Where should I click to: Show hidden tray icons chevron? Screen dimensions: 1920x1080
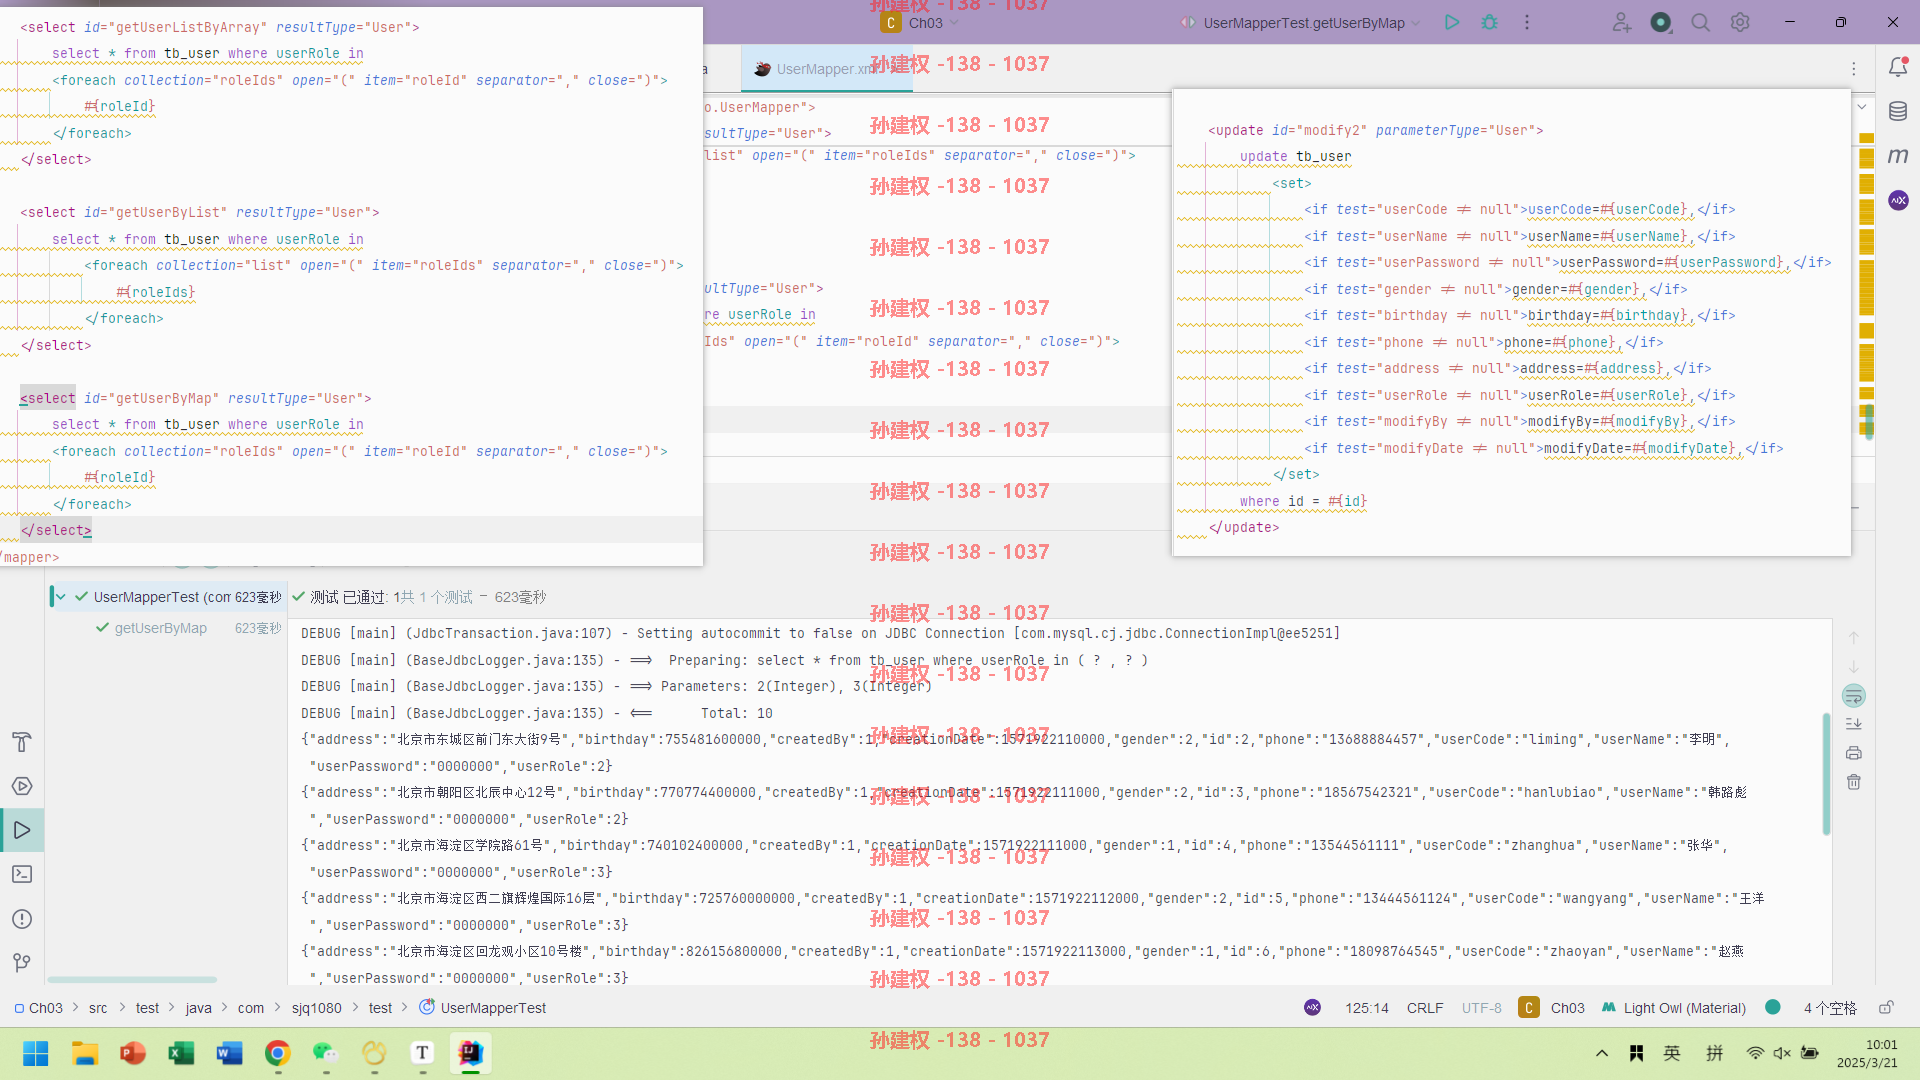click(x=1602, y=1053)
